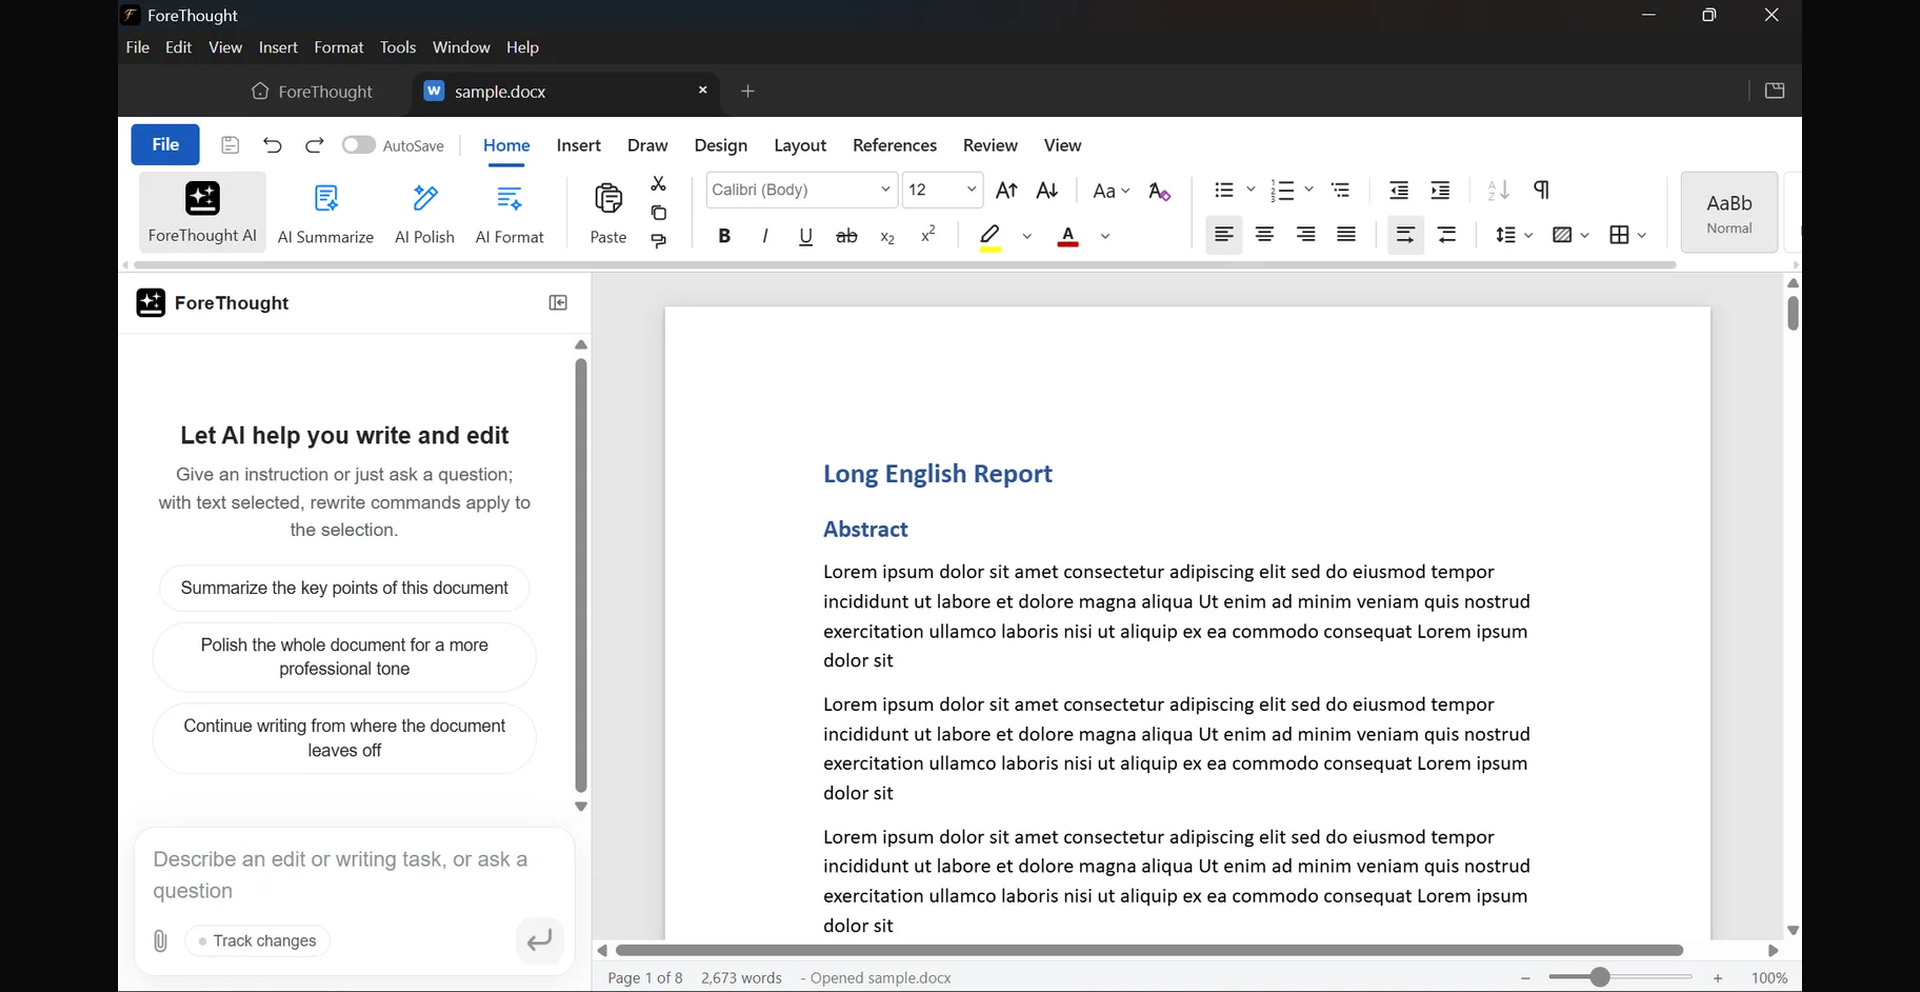Zoom in with the plus icon
Image resolution: width=1920 pixels, height=992 pixels.
click(x=1718, y=978)
